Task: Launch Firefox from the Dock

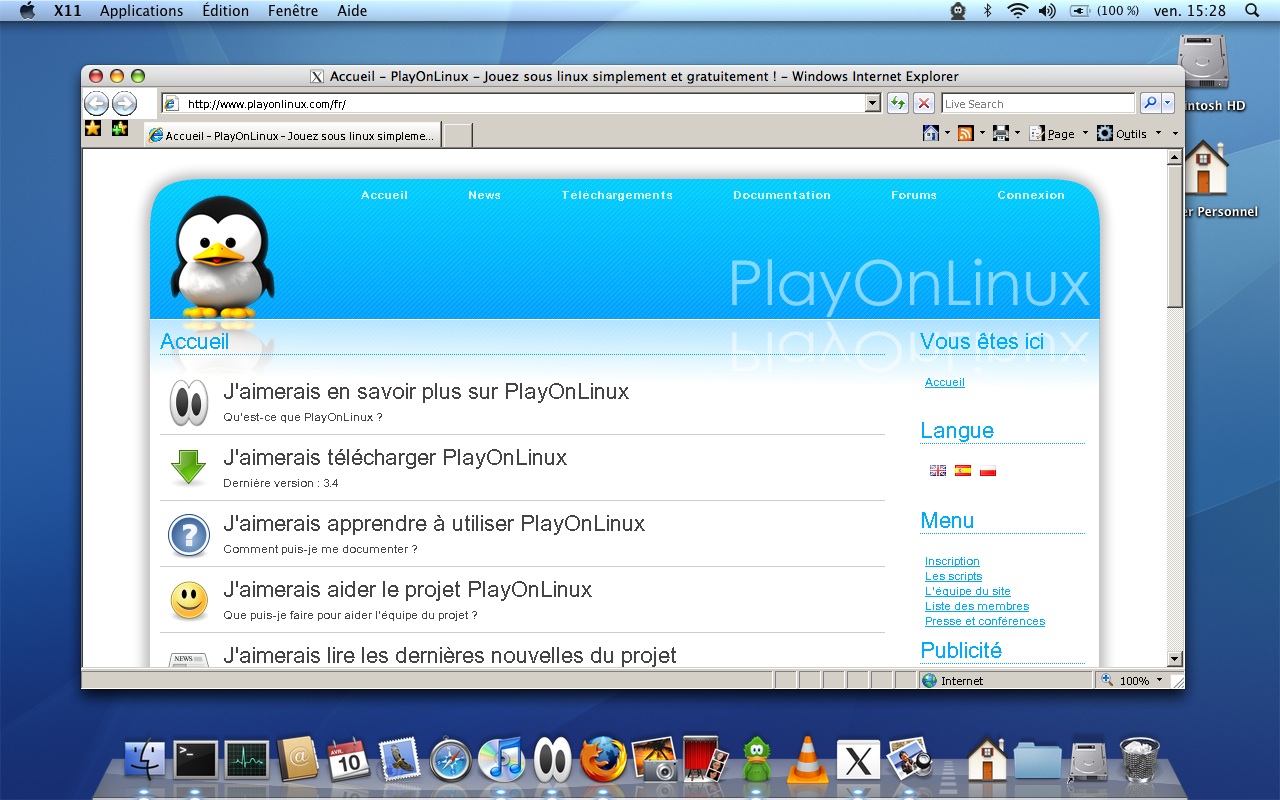Action: tap(603, 760)
